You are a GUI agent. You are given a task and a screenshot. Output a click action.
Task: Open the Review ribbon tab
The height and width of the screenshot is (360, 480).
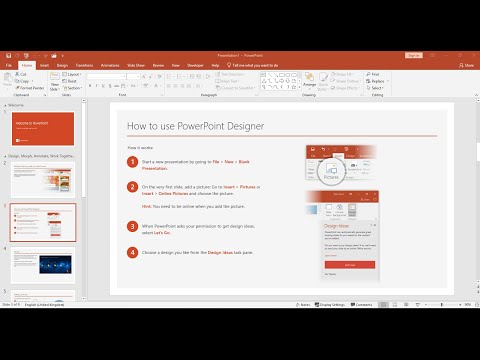click(x=158, y=65)
